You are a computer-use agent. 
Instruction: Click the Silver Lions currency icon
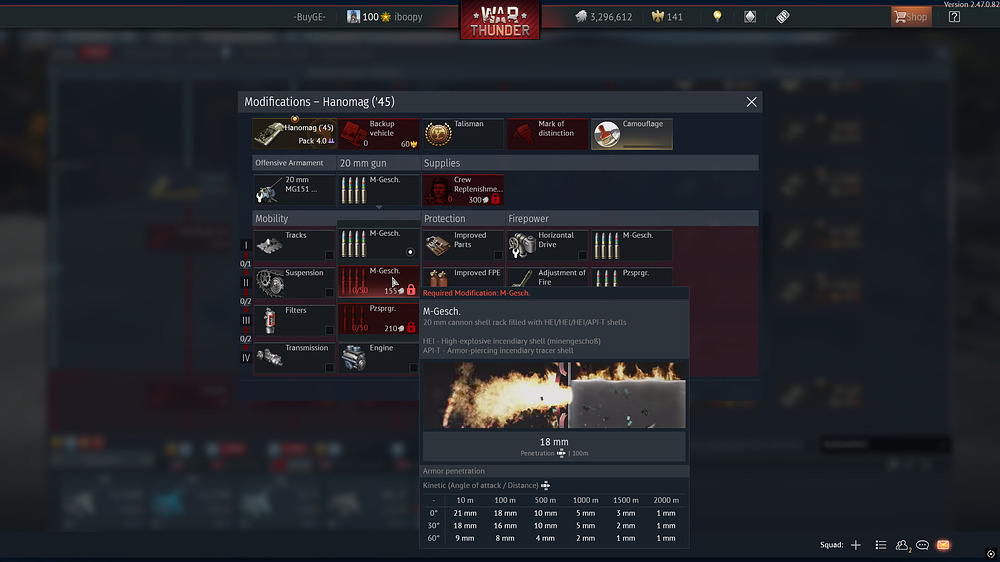(580, 17)
